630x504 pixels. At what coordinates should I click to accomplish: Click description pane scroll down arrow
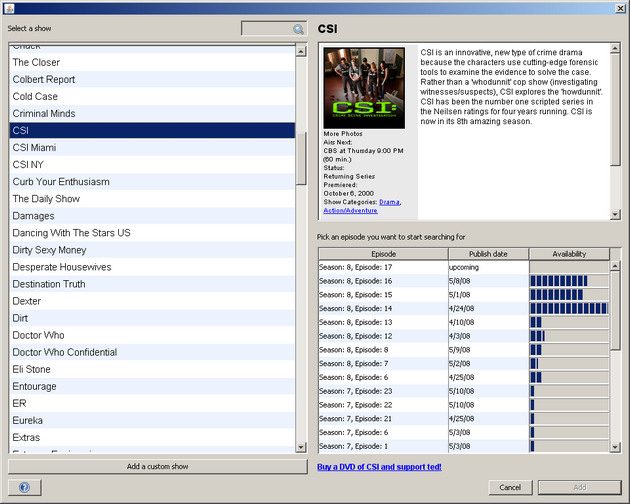tap(615, 215)
